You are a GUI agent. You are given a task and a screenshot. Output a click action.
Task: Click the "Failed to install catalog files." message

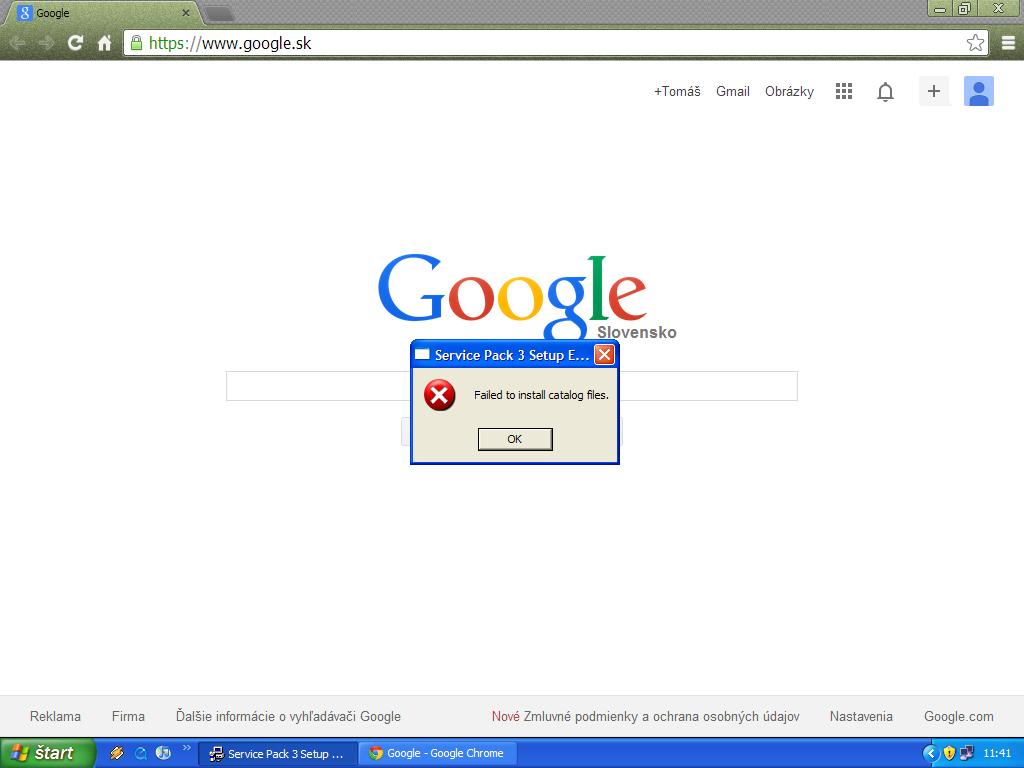click(541, 395)
